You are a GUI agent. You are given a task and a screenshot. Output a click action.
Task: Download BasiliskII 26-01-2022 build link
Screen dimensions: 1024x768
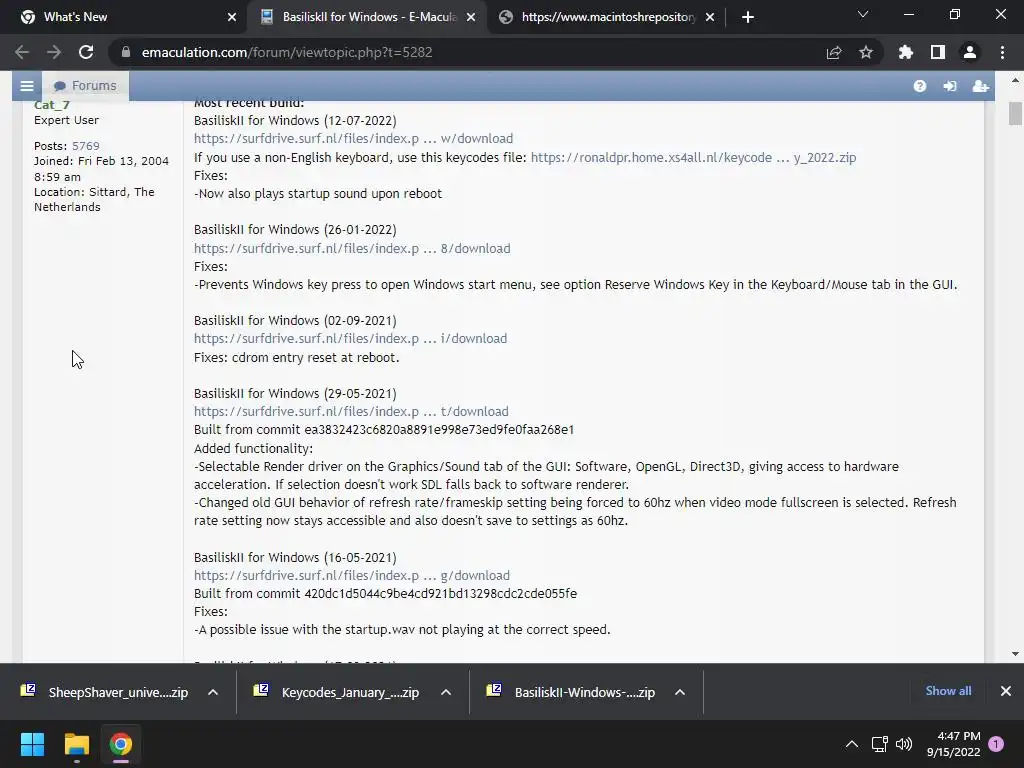pos(352,248)
